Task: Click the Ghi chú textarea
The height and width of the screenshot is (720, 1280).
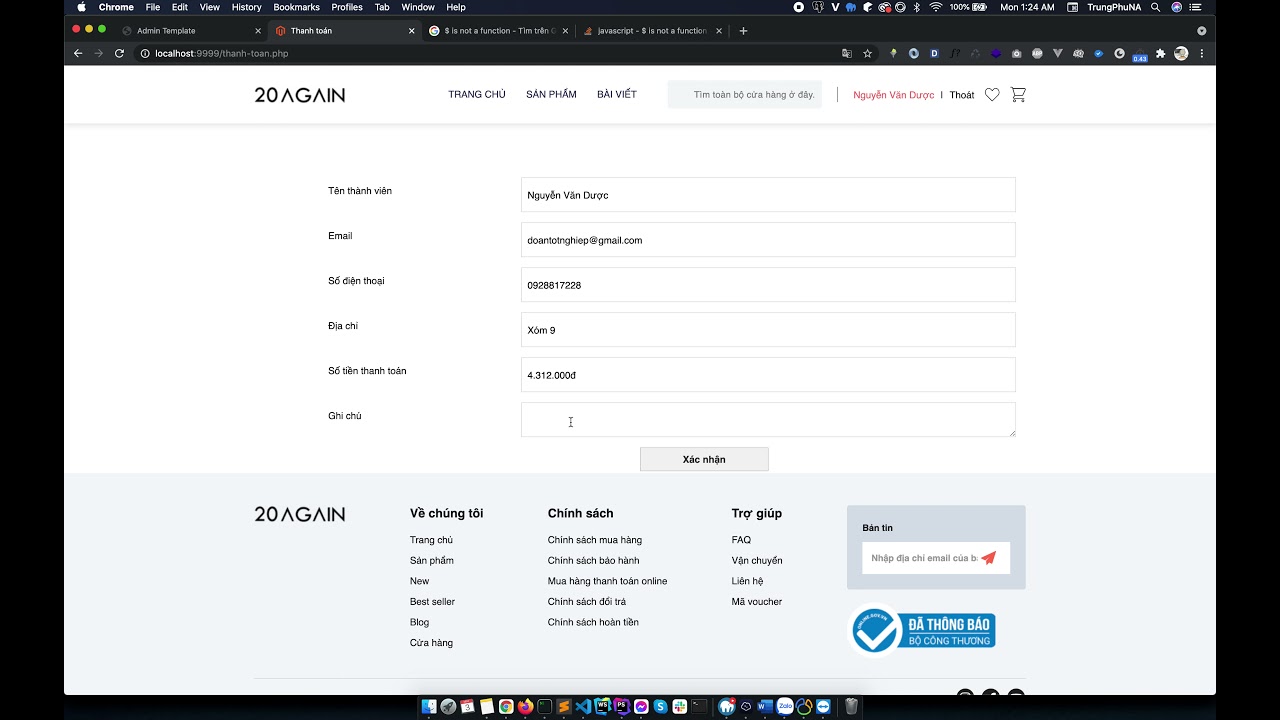Action: (x=768, y=420)
